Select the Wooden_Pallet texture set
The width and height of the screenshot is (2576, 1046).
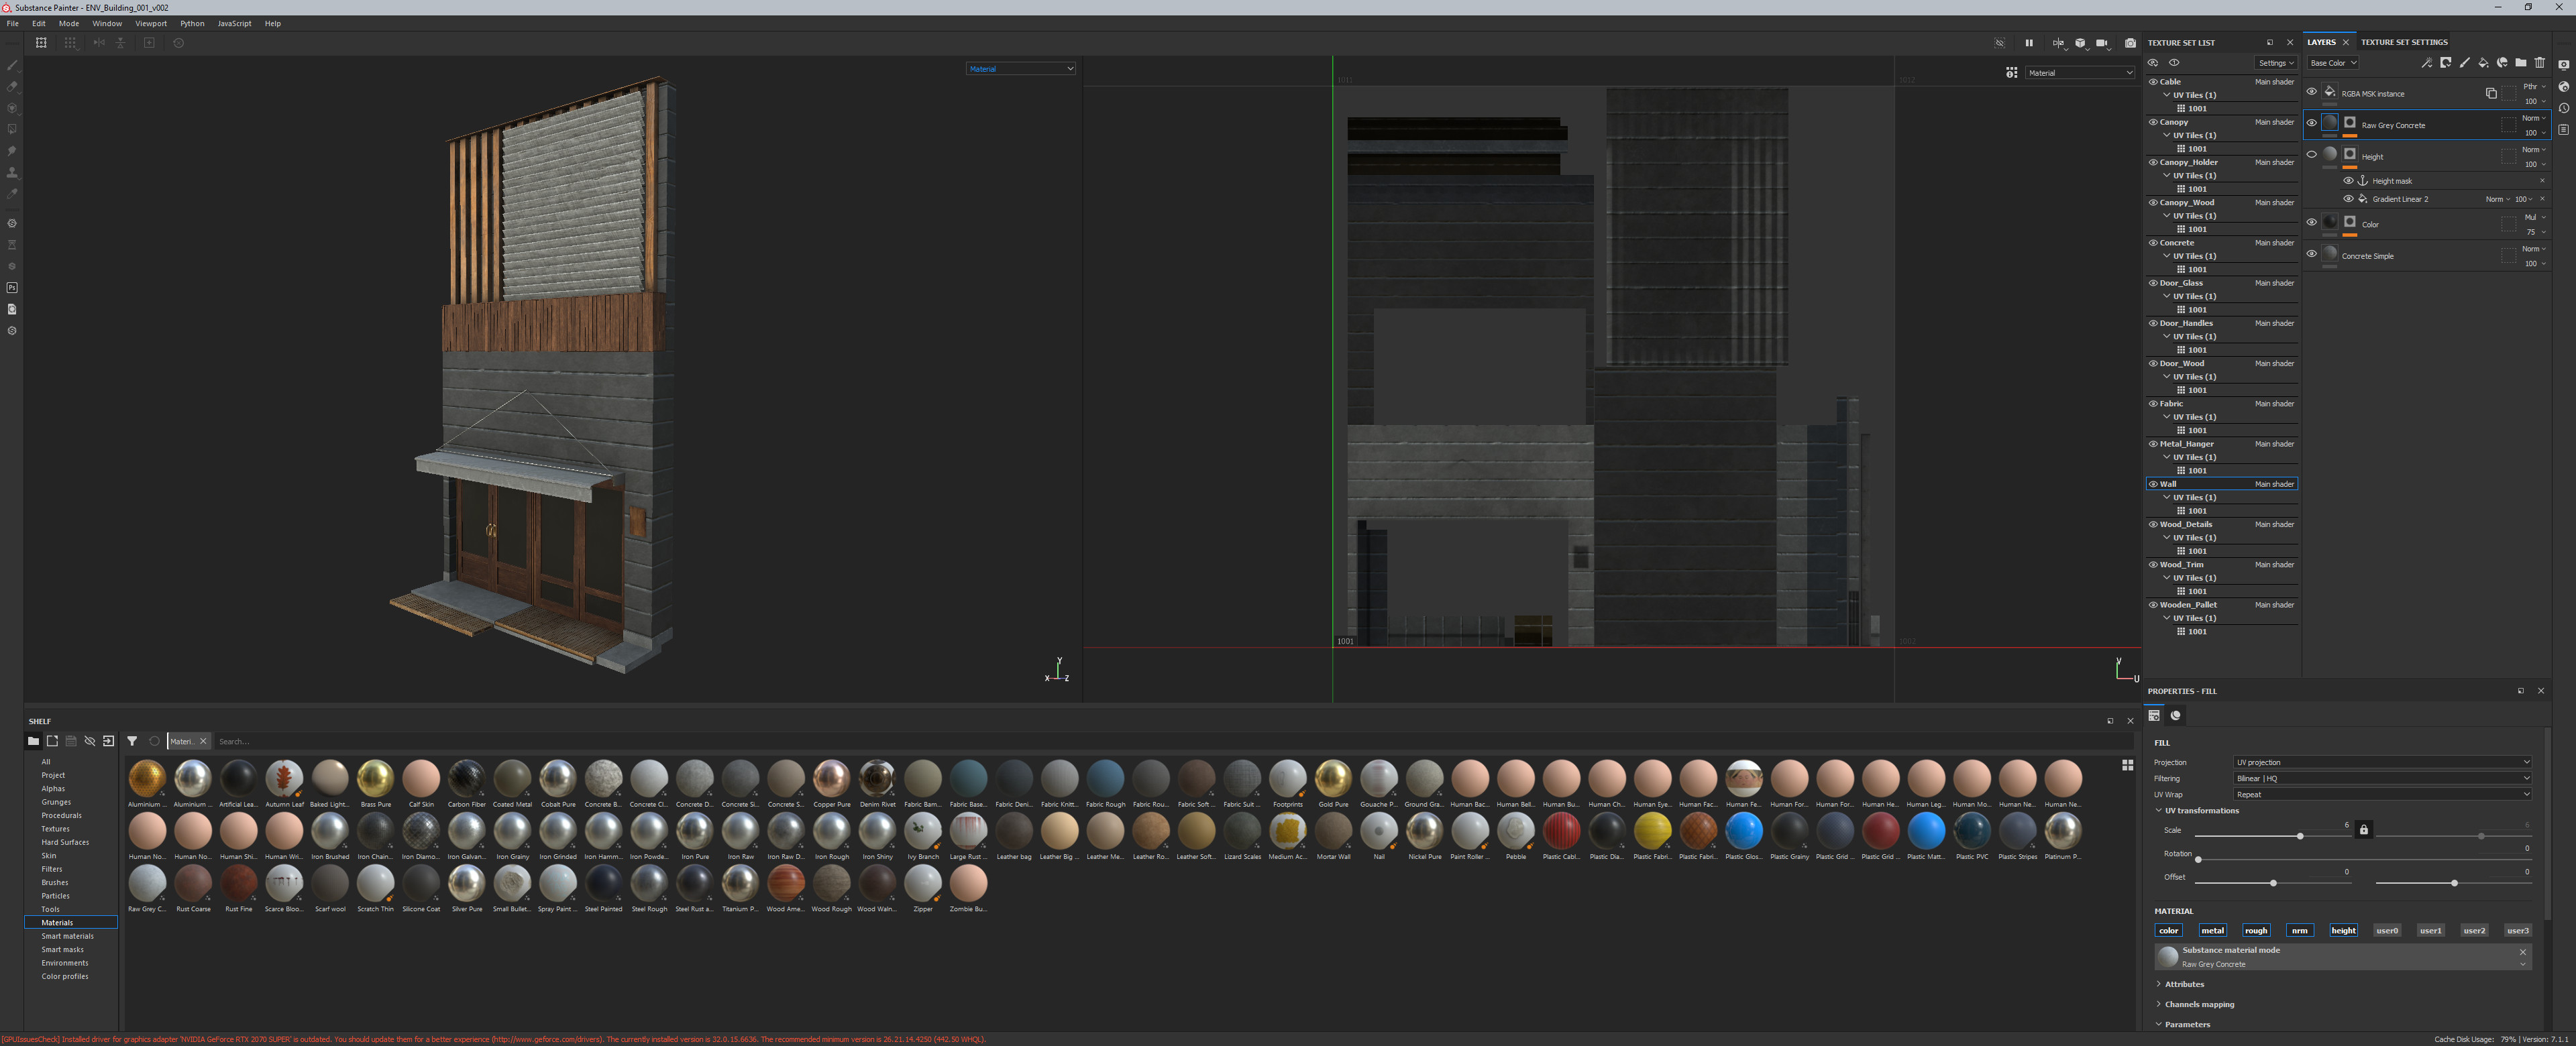point(2222,605)
